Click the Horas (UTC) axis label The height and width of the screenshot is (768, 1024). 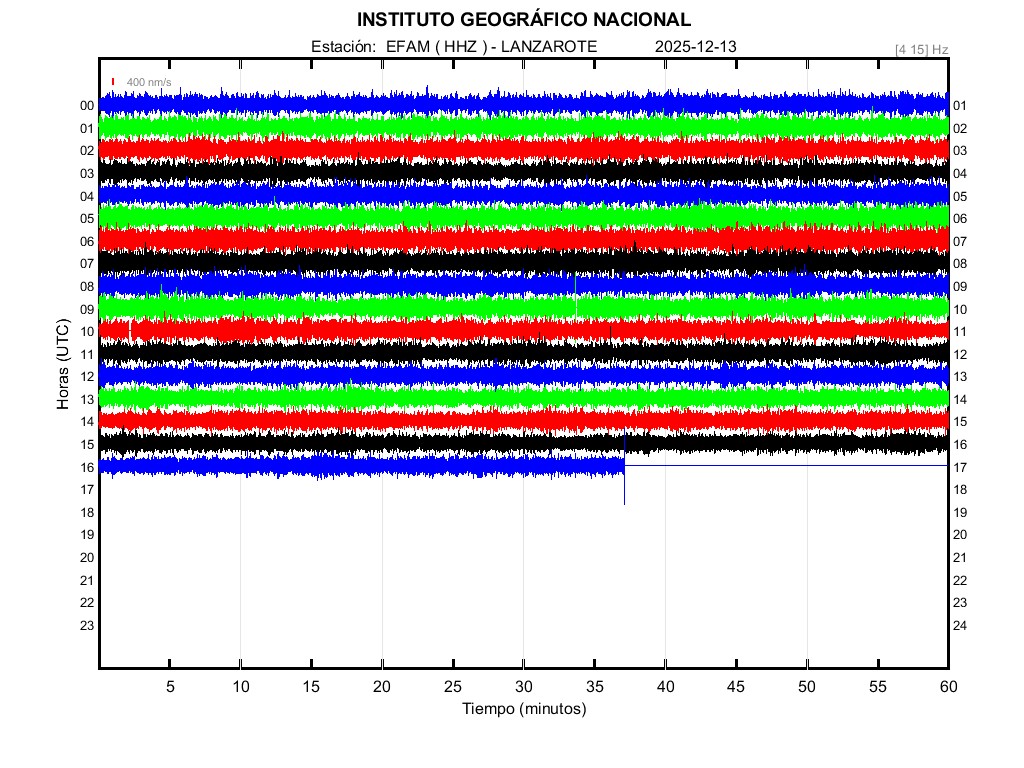pyautogui.click(x=62, y=365)
